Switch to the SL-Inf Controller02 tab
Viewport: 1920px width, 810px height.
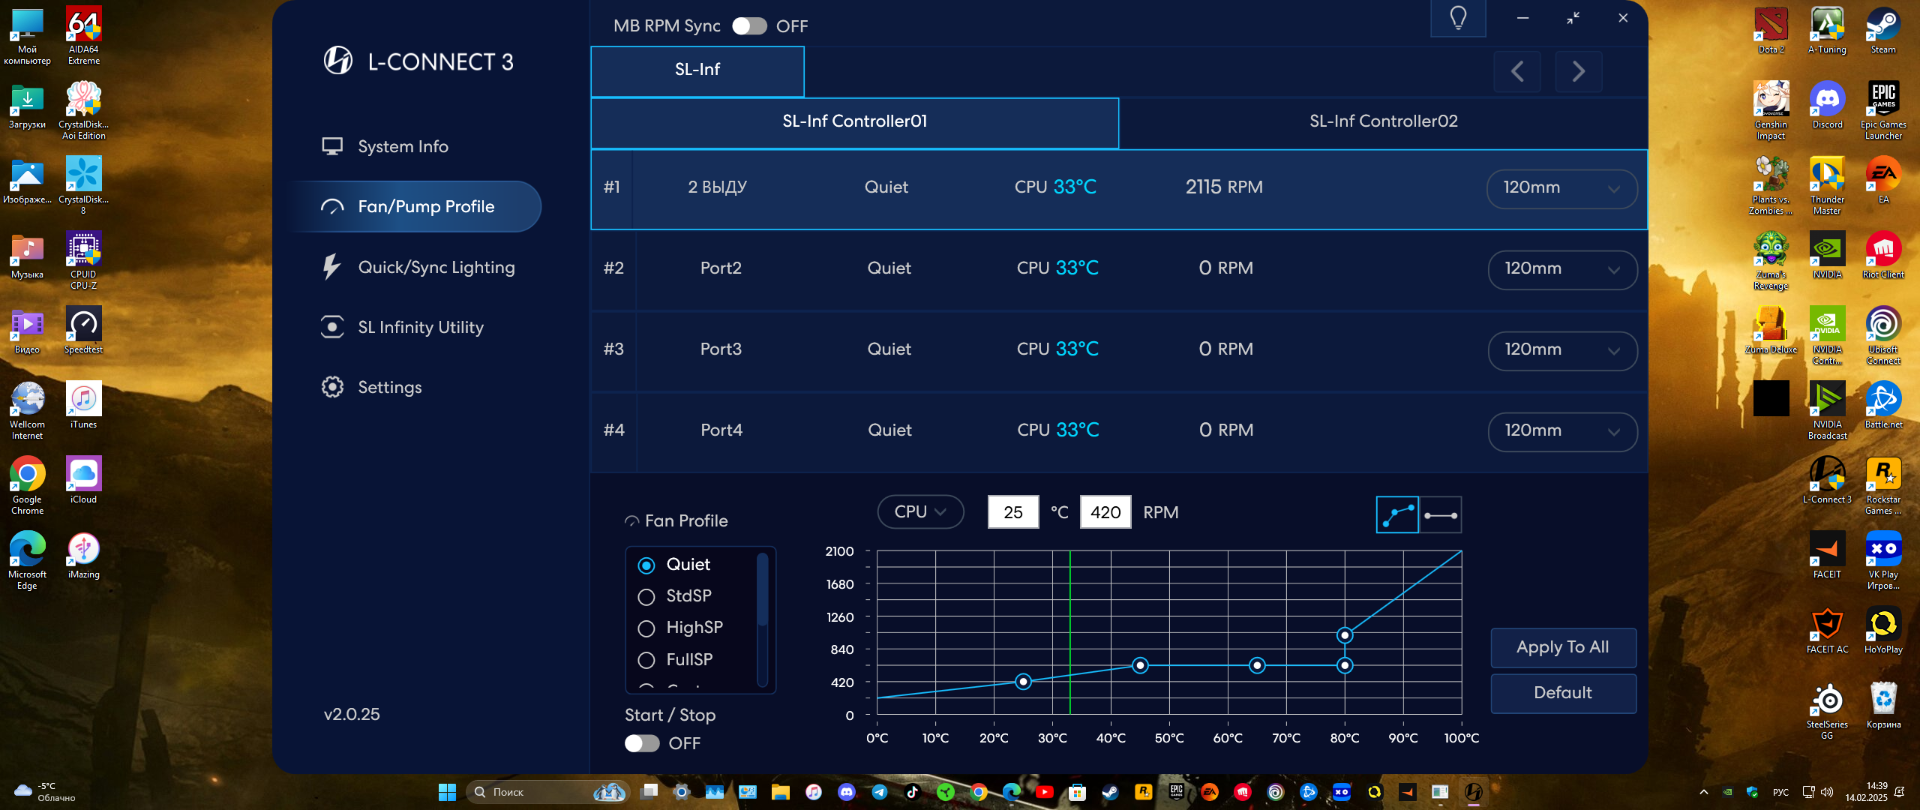1383,122
